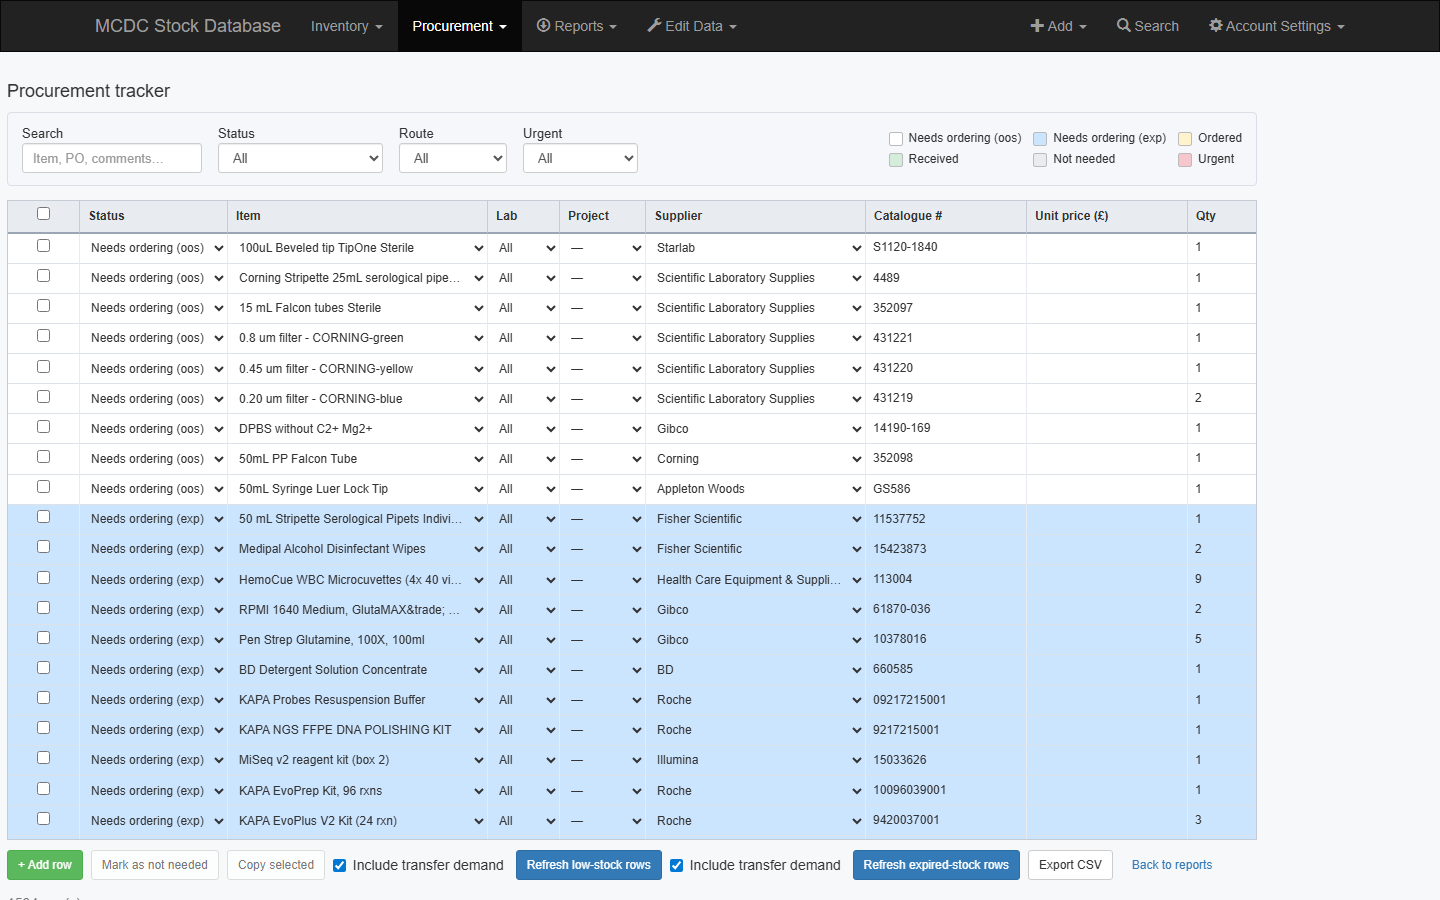Image resolution: width=1440 pixels, height=900 pixels.
Task: Focus the Search item, PO, comments field
Action: click(x=112, y=158)
